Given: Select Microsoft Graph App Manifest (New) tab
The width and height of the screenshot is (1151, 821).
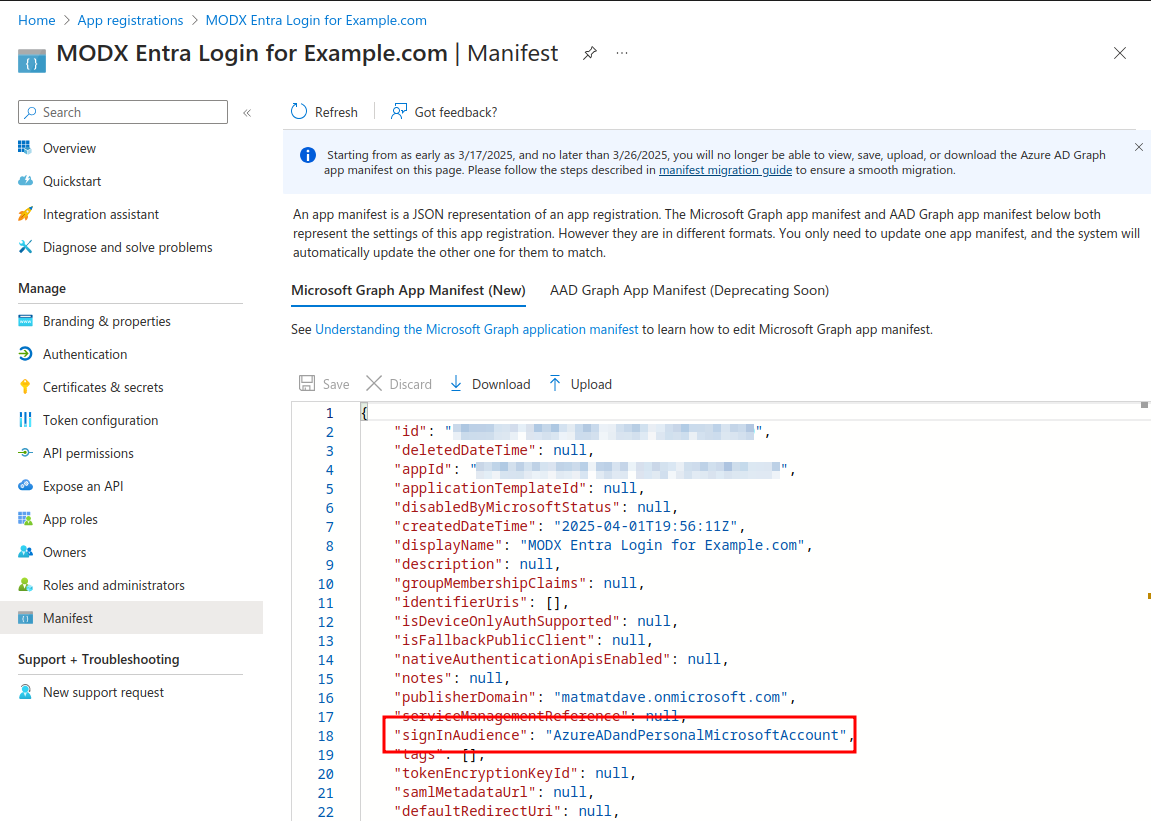Looking at the screenshot, I should 408,291.
